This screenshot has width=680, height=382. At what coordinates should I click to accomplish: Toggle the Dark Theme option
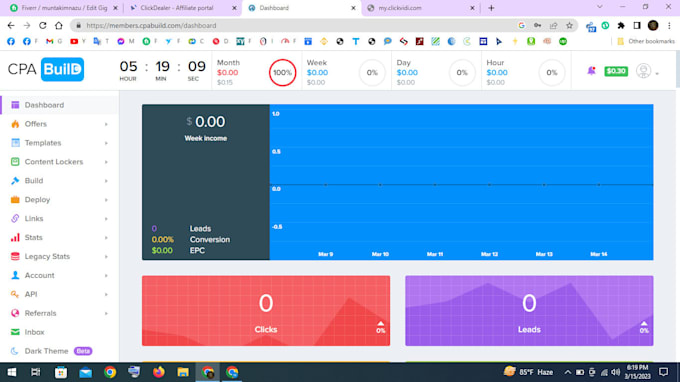(59, 351)
